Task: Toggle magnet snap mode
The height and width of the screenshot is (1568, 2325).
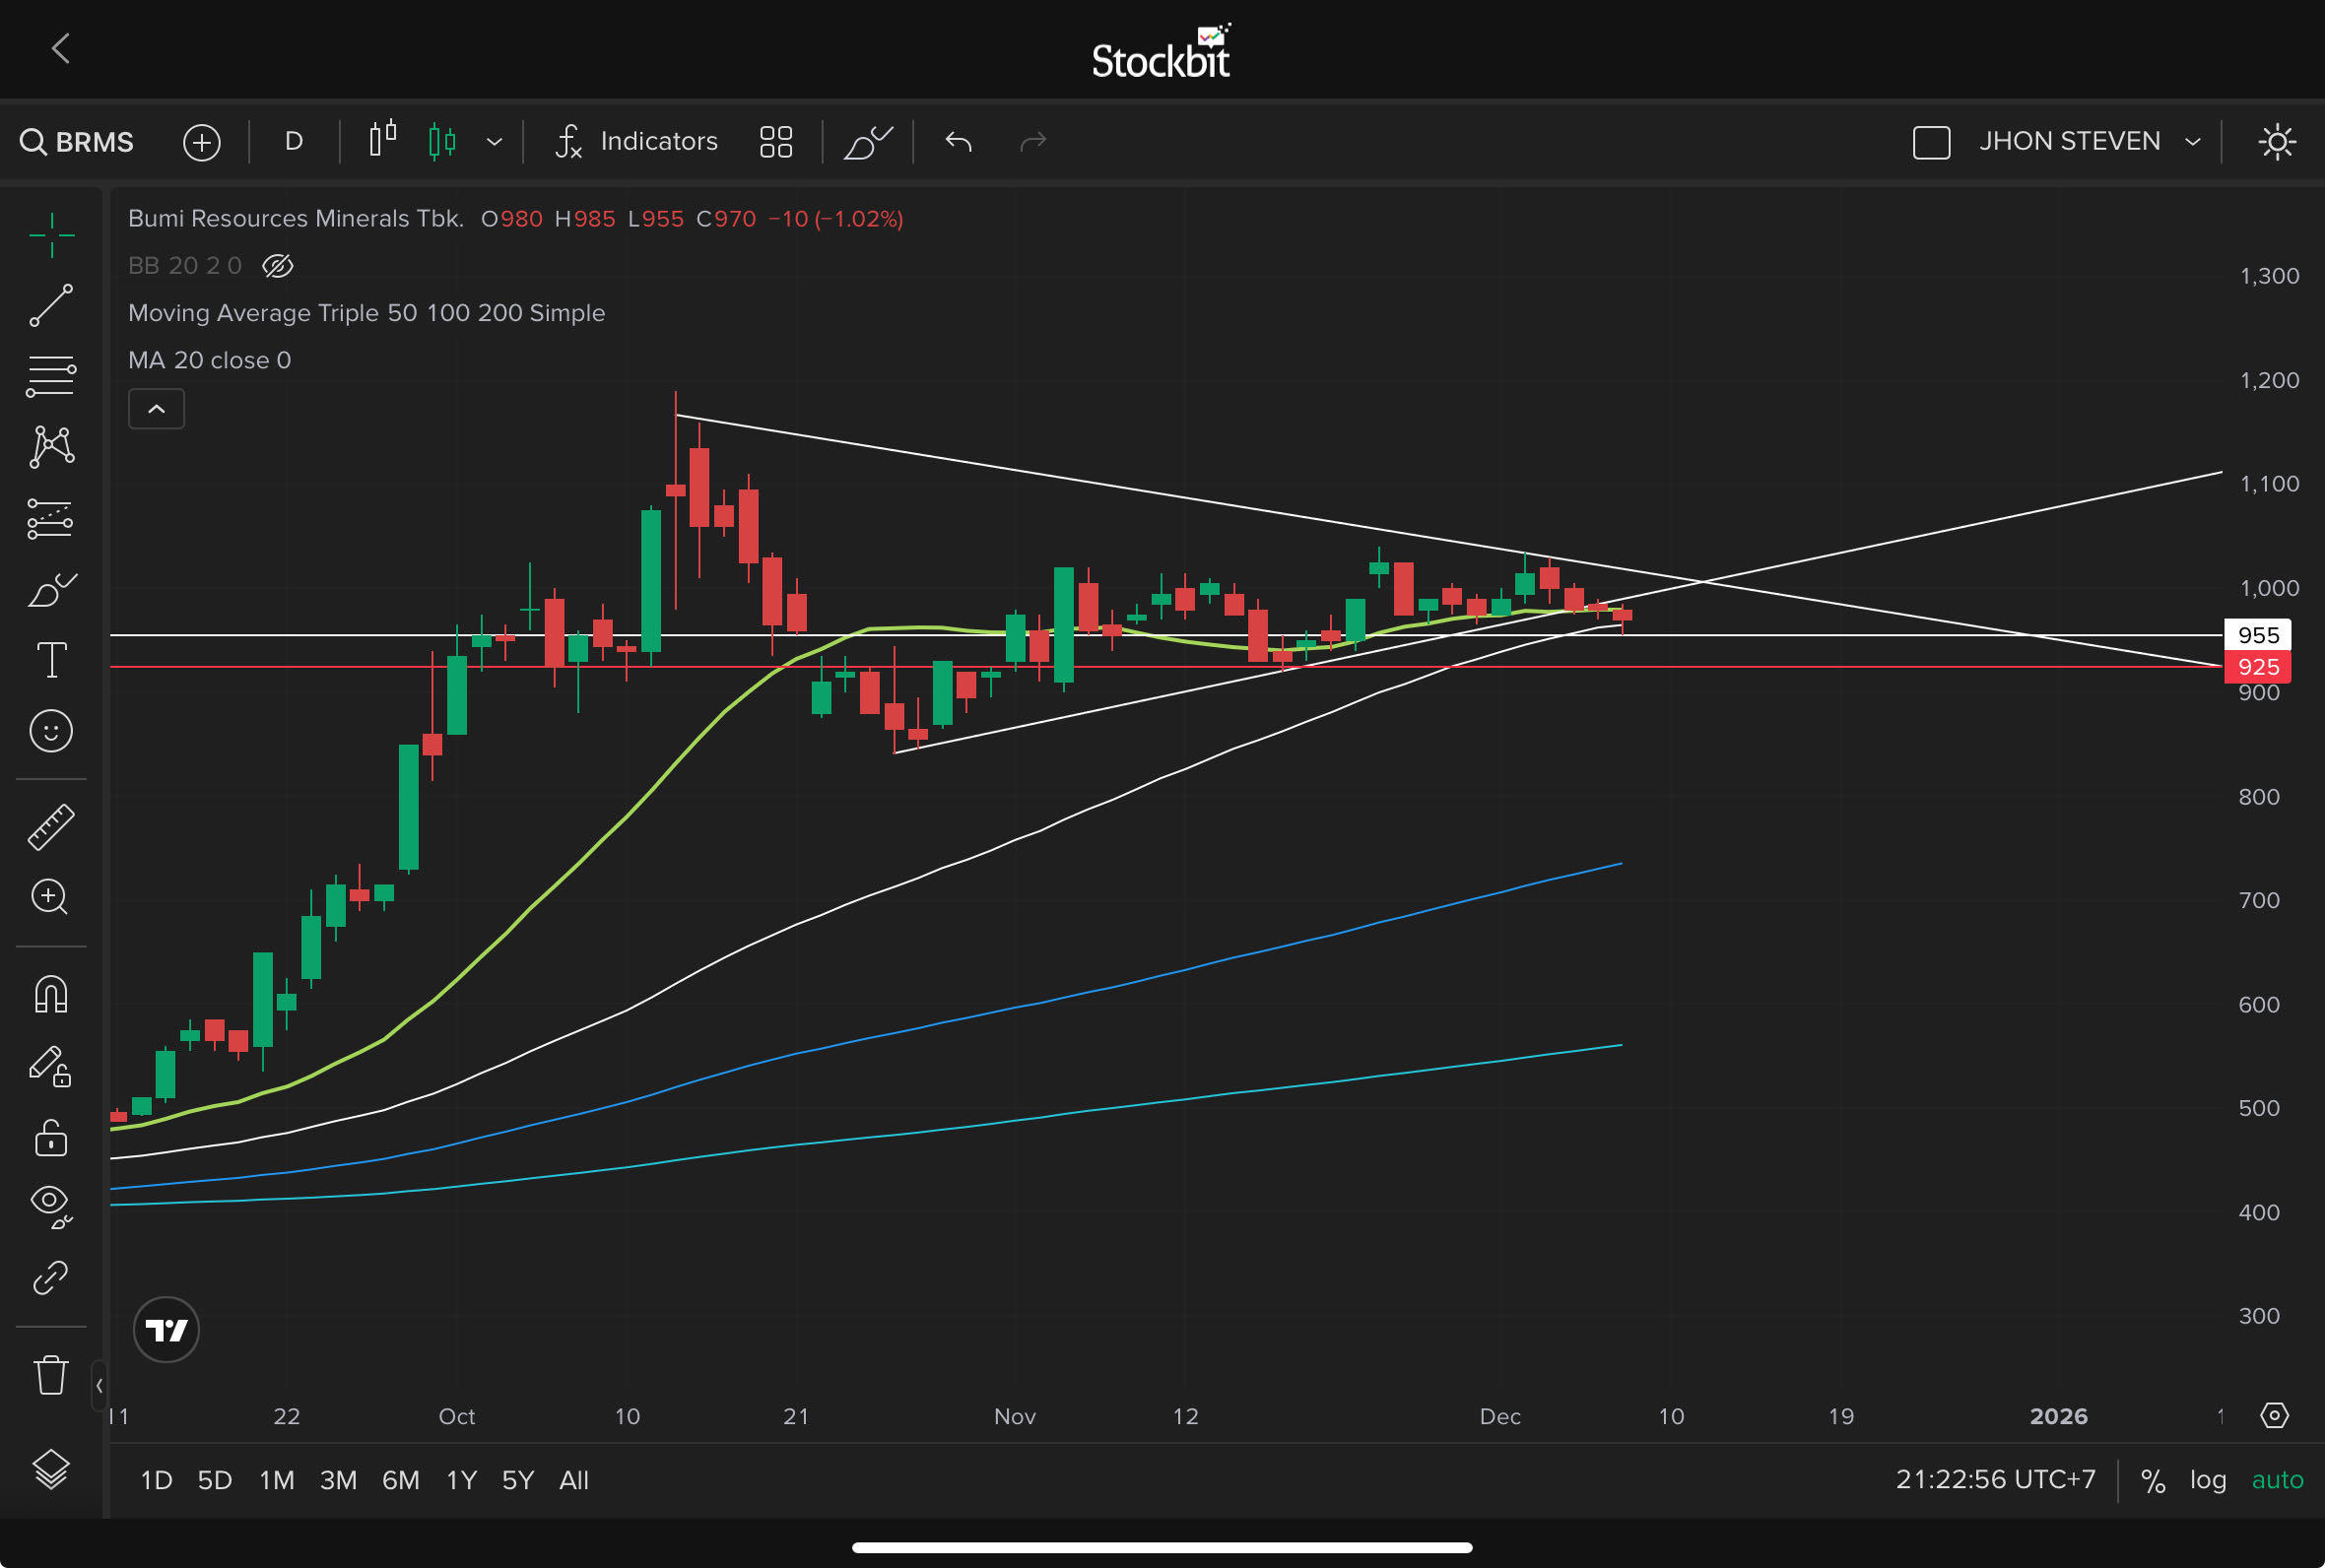Action: 50,994
